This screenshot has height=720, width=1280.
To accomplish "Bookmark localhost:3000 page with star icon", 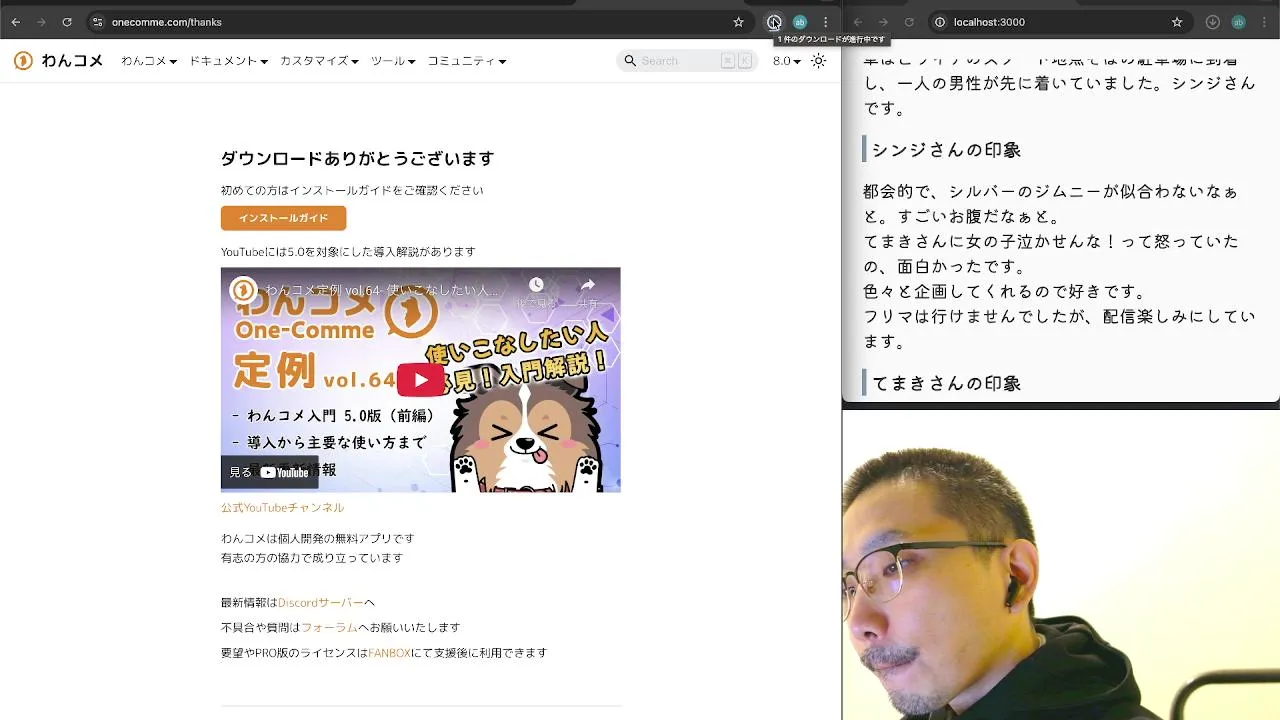I will (x=1177, y=22).
